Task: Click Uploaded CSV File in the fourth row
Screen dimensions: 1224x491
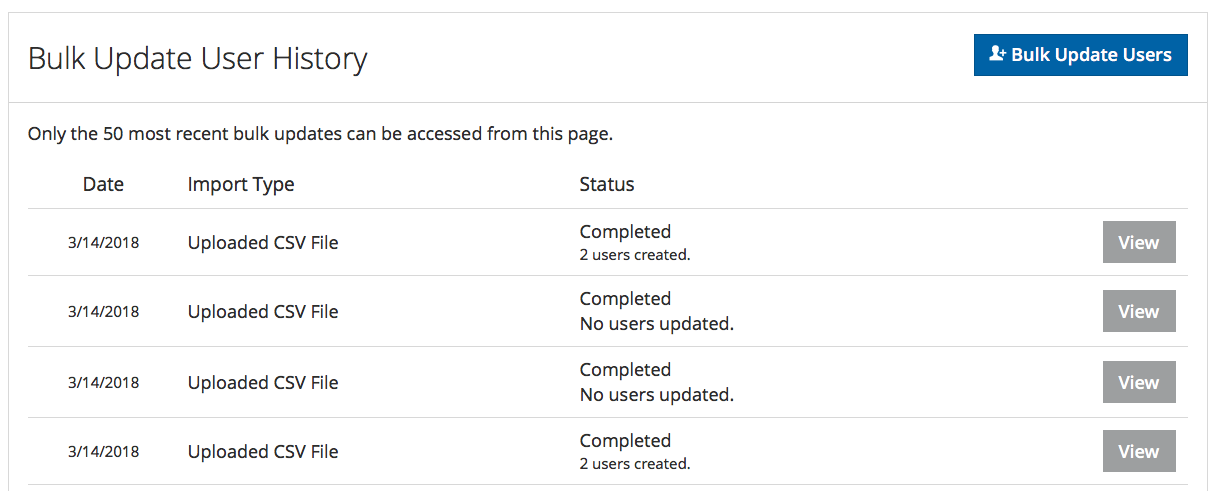Action: (263, 452)
